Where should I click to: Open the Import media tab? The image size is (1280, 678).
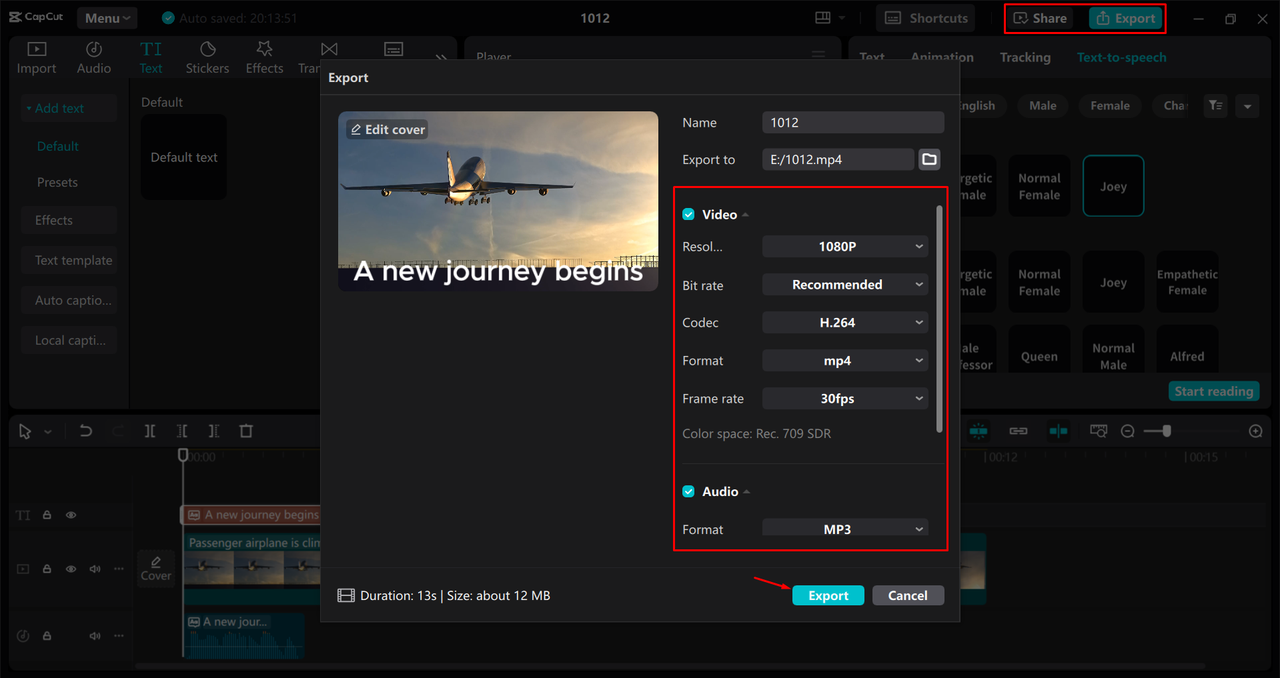[x=36, y=58]
